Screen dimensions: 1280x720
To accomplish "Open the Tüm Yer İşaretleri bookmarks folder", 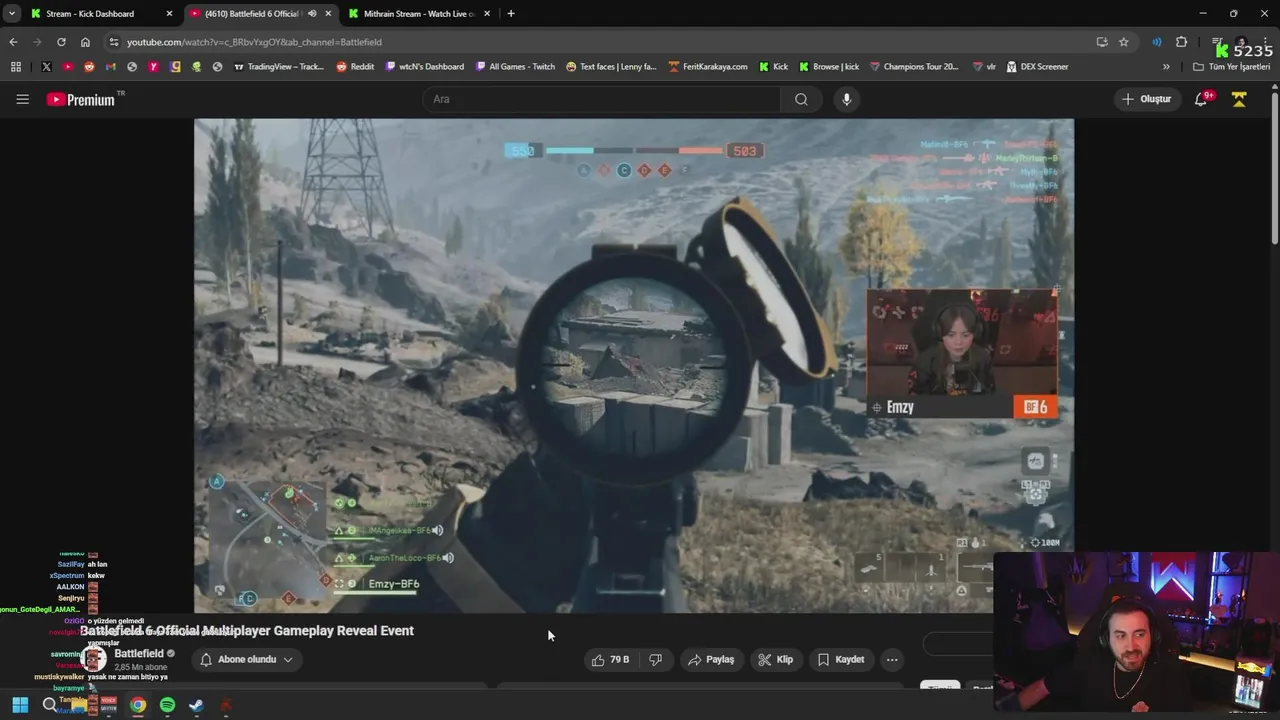I will (1231, 67).
